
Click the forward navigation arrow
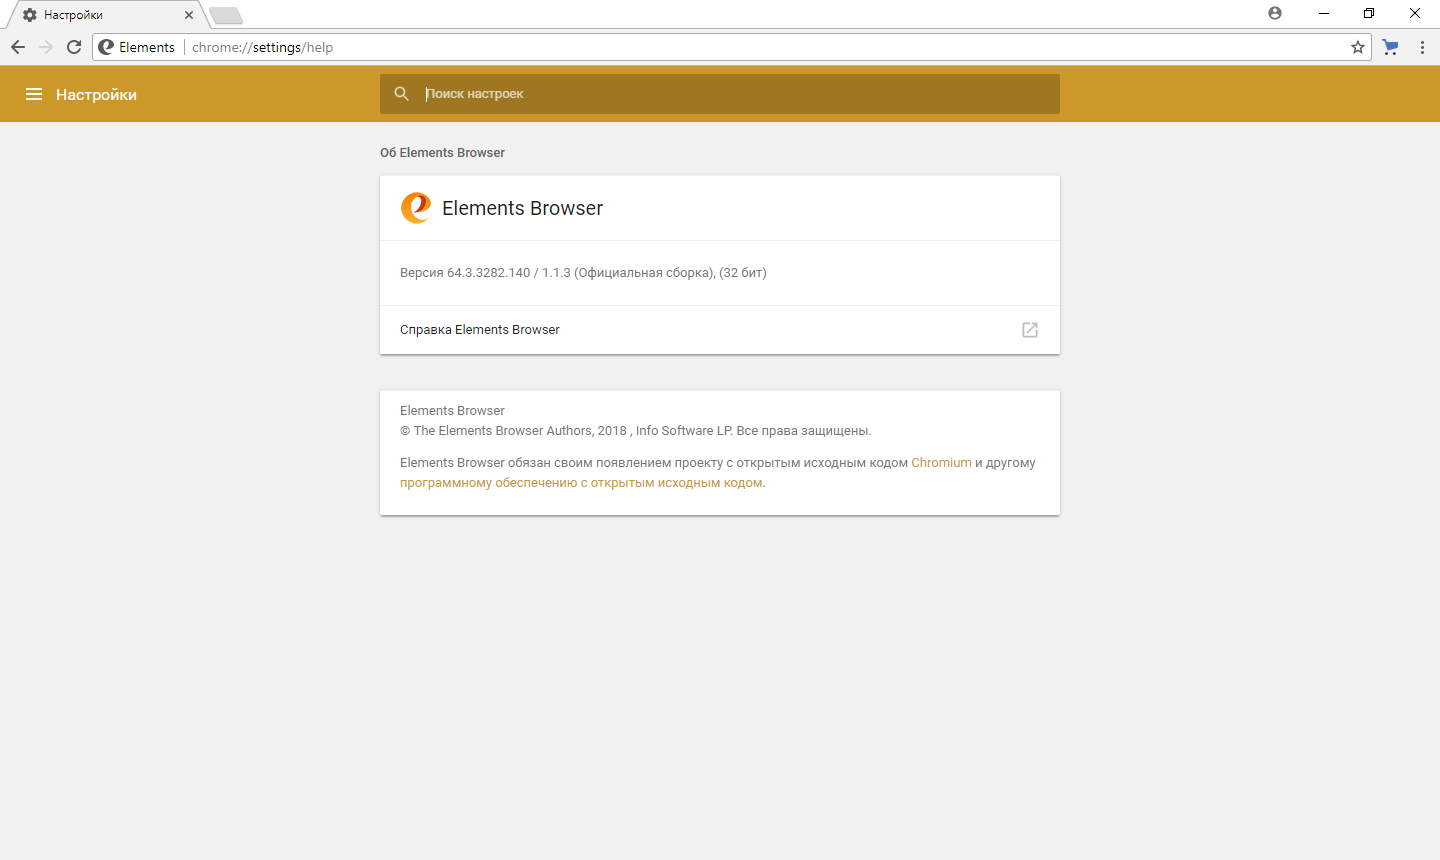(45, 46)
